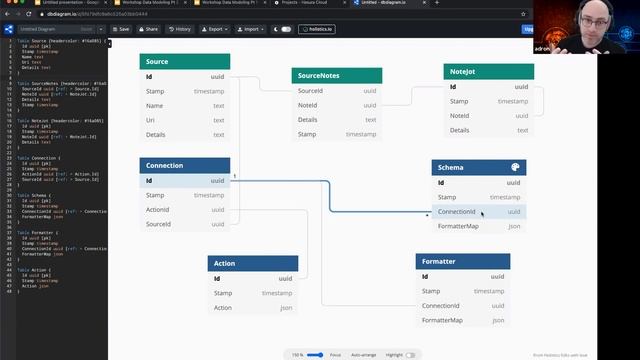Open the diagram name dropdown arrow
This screenshot has height=360, width=640.
coord(101,29)
